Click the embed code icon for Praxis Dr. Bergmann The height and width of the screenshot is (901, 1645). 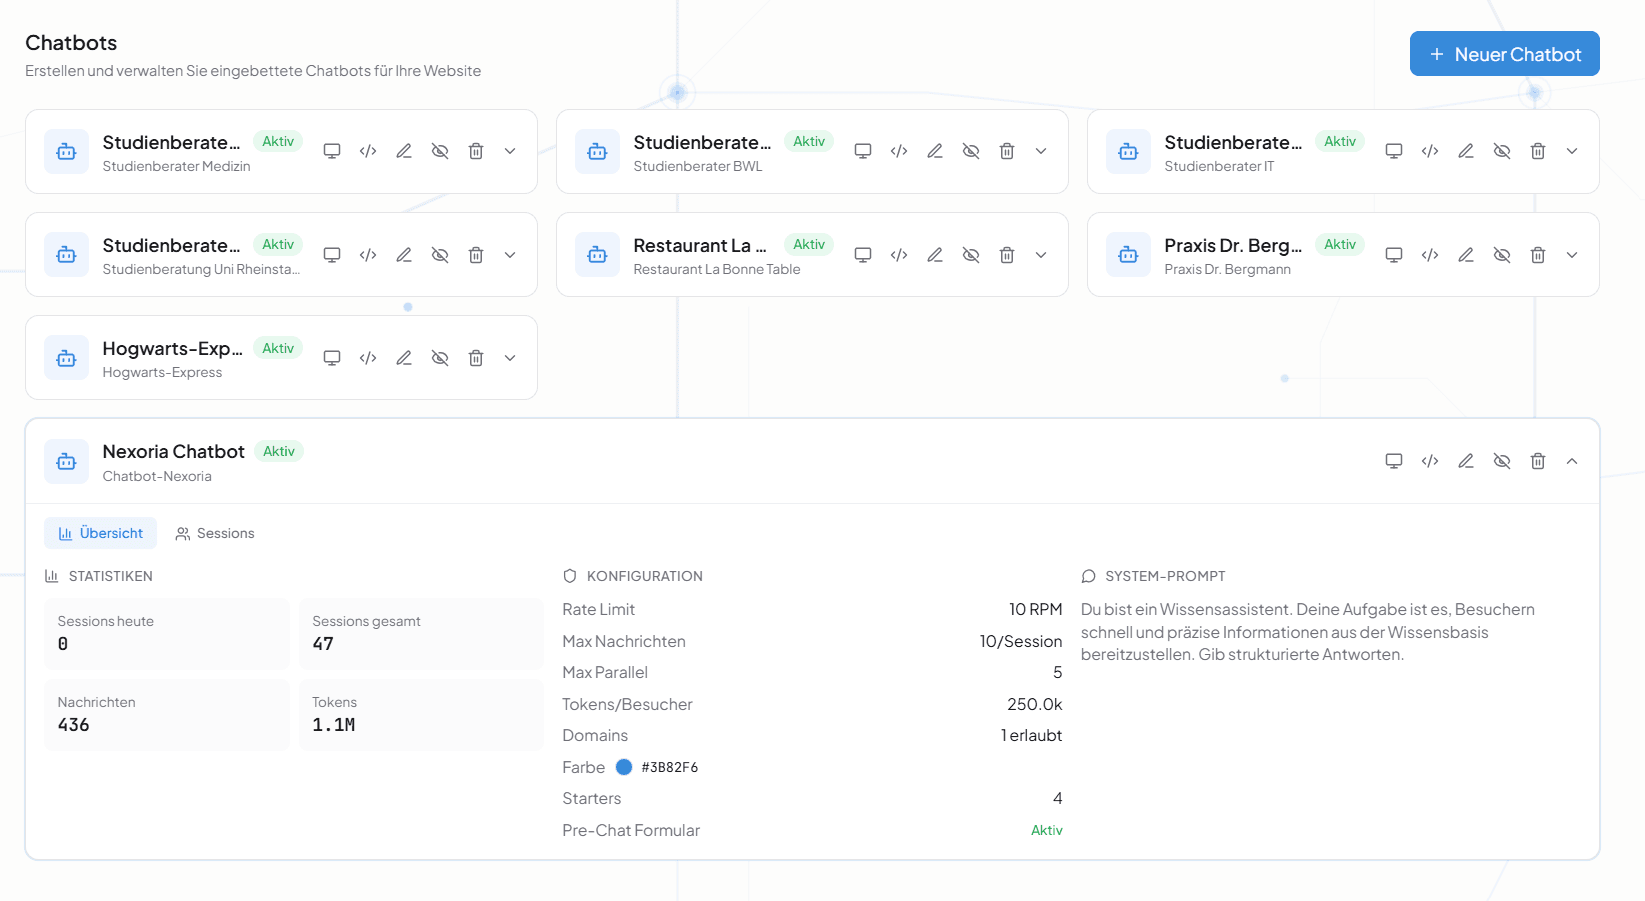coord(1429,254)
